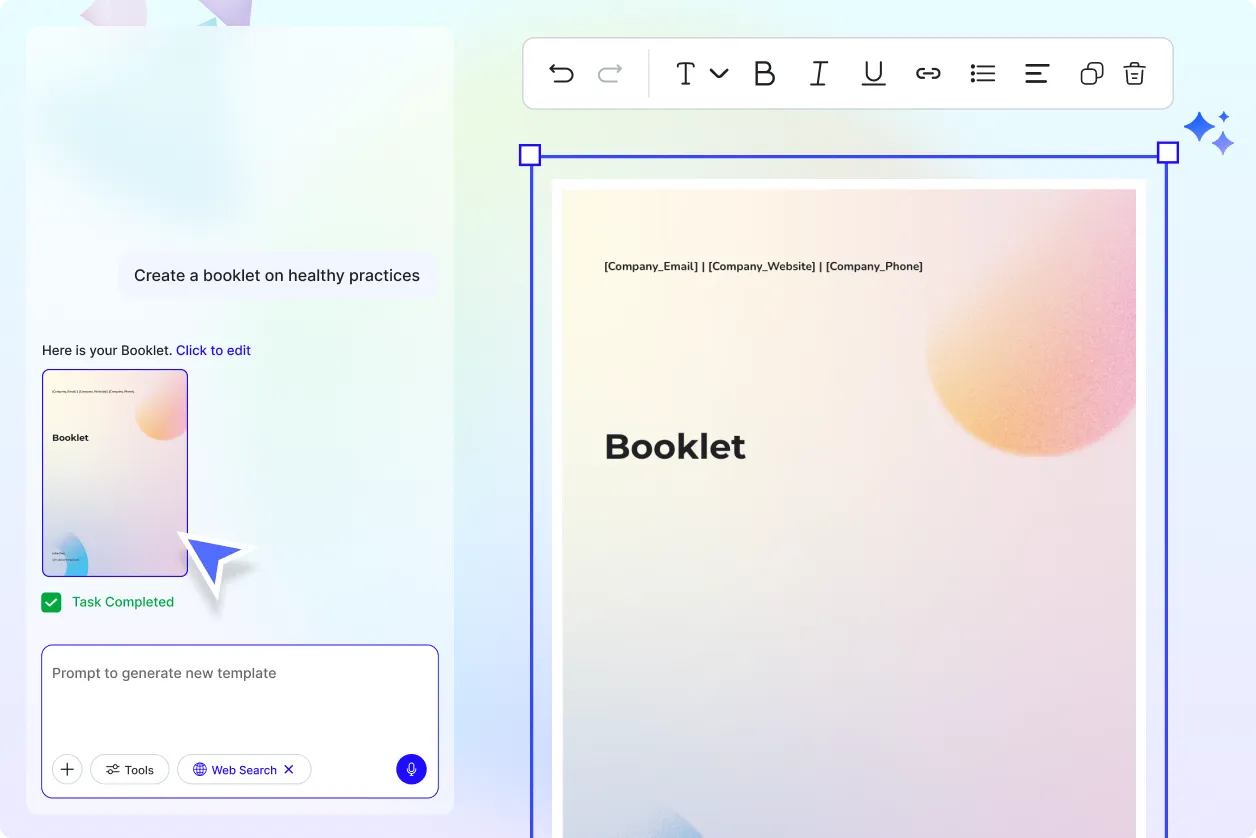Toggle the Task Completed checkbox

click(x=51, y=602)
